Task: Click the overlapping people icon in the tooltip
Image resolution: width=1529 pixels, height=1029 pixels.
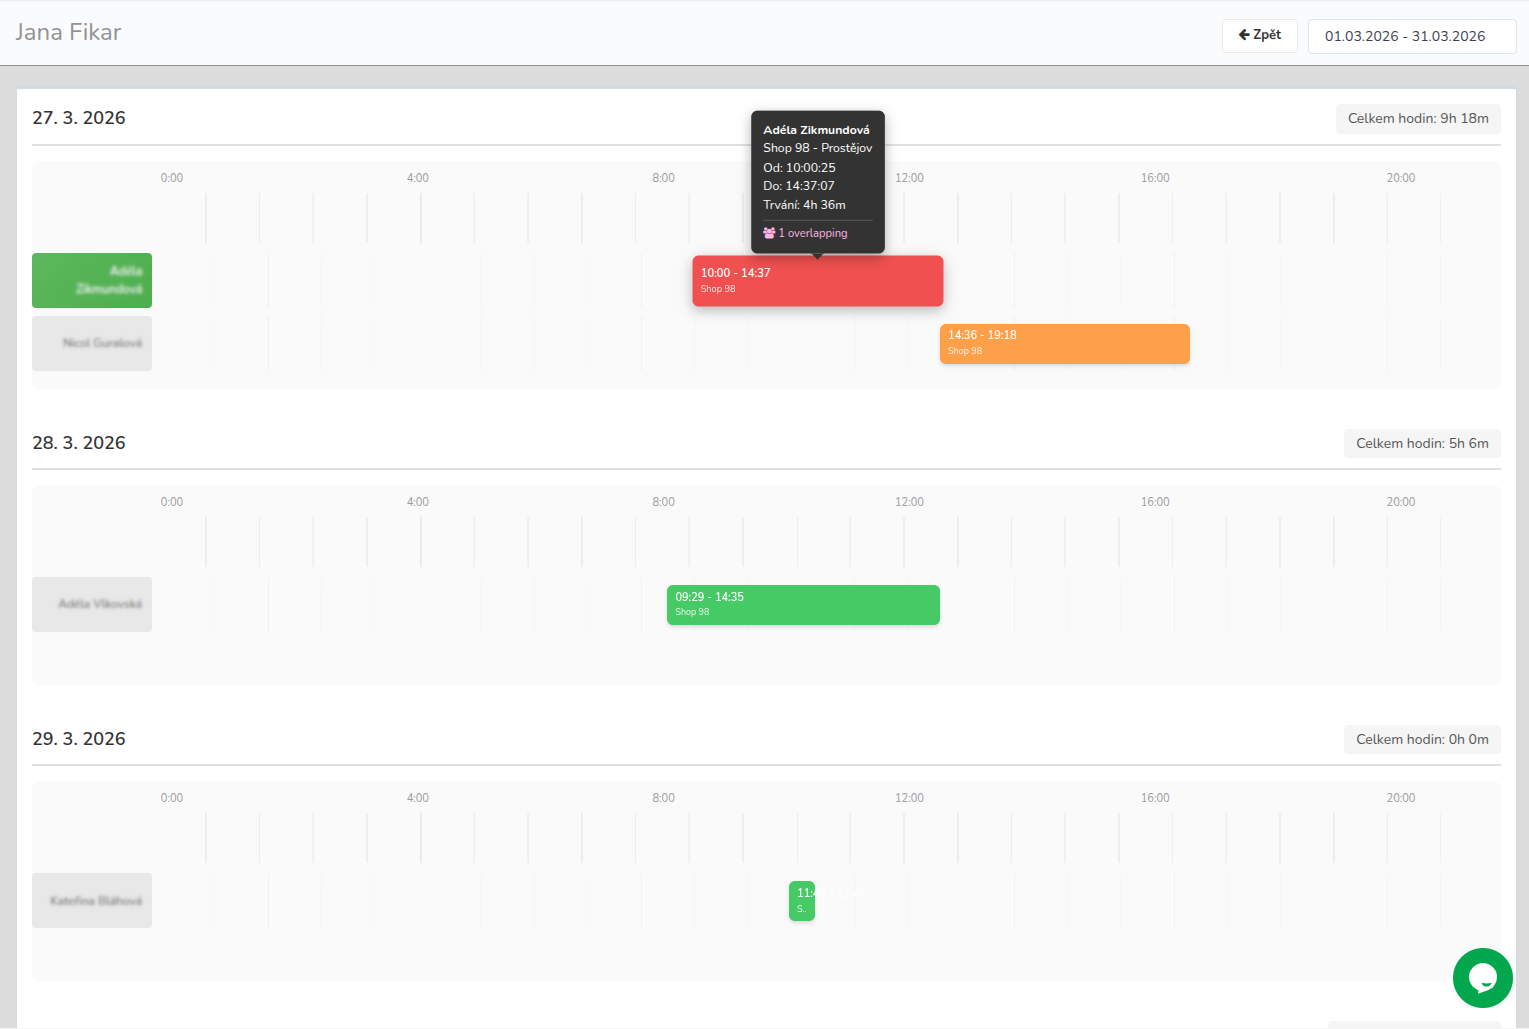Action: [x=769, y=233]
